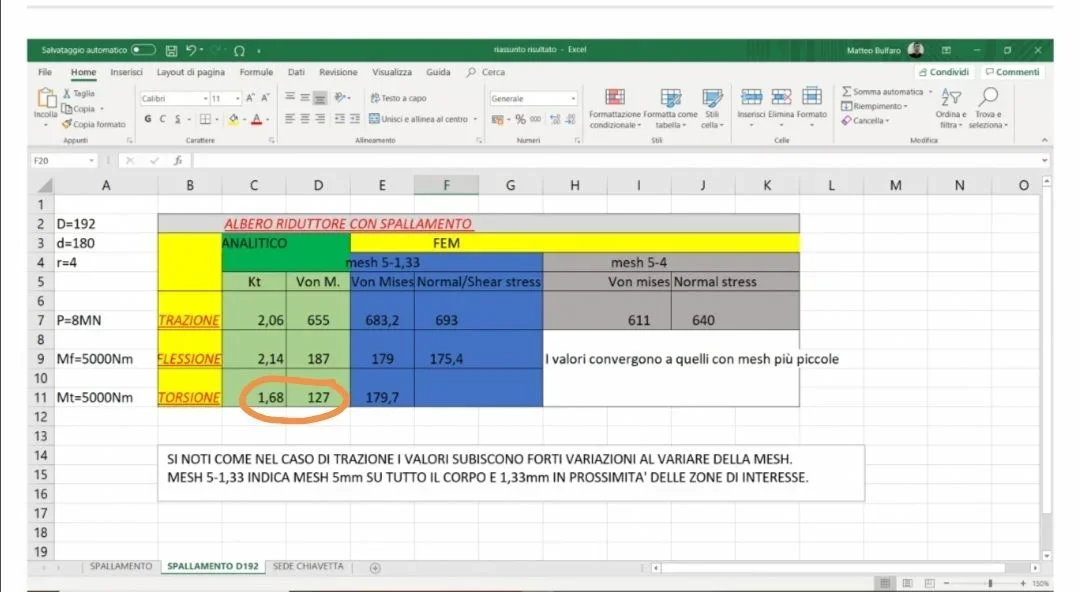Decrease font size with small A
1080x592 pixels.
pos(265,99)
